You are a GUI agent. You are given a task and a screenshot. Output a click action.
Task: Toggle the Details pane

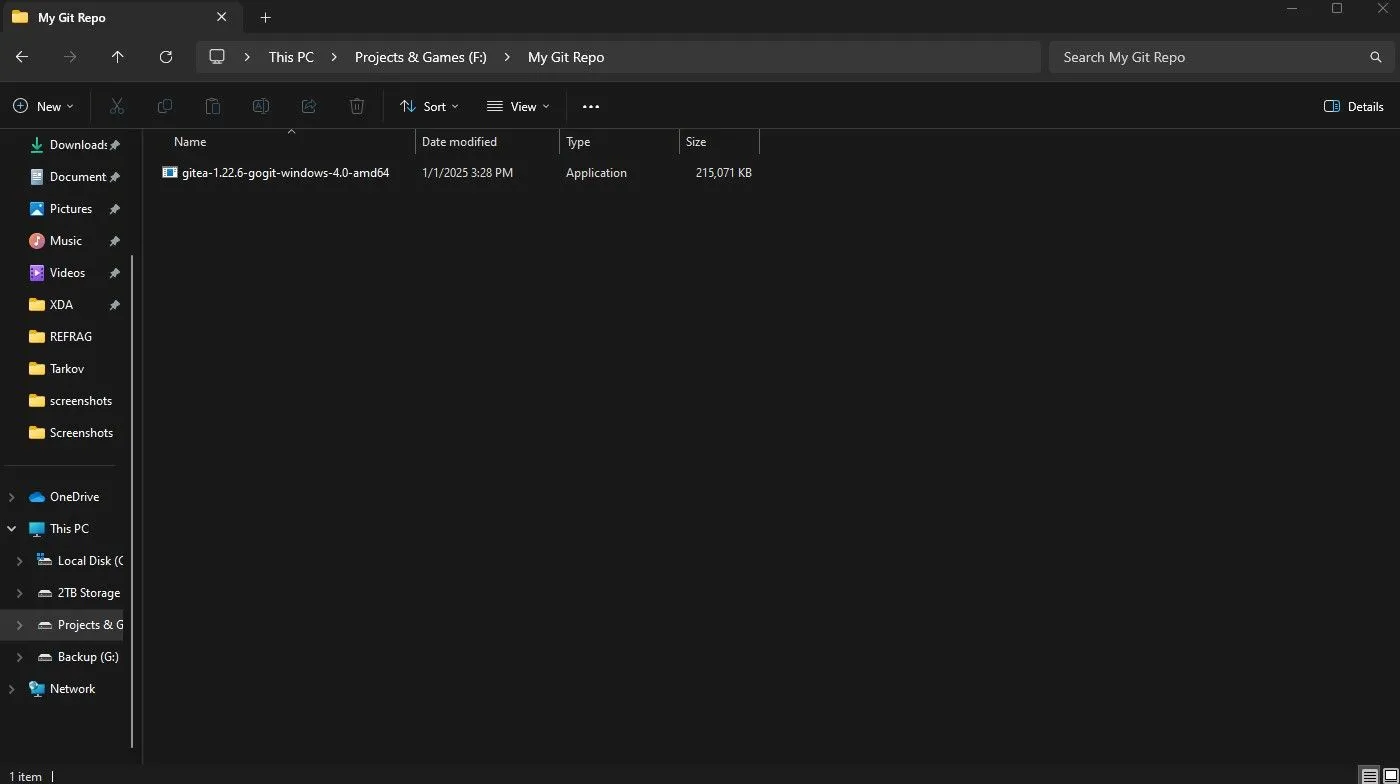[1354, 106]
